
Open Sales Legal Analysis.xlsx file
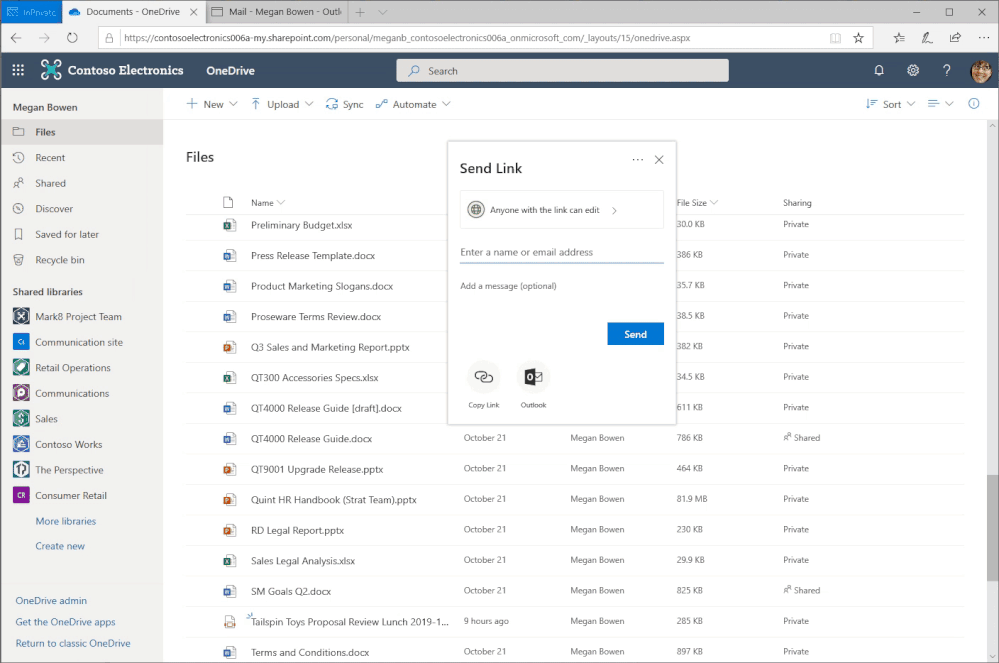tap(303, 560)
